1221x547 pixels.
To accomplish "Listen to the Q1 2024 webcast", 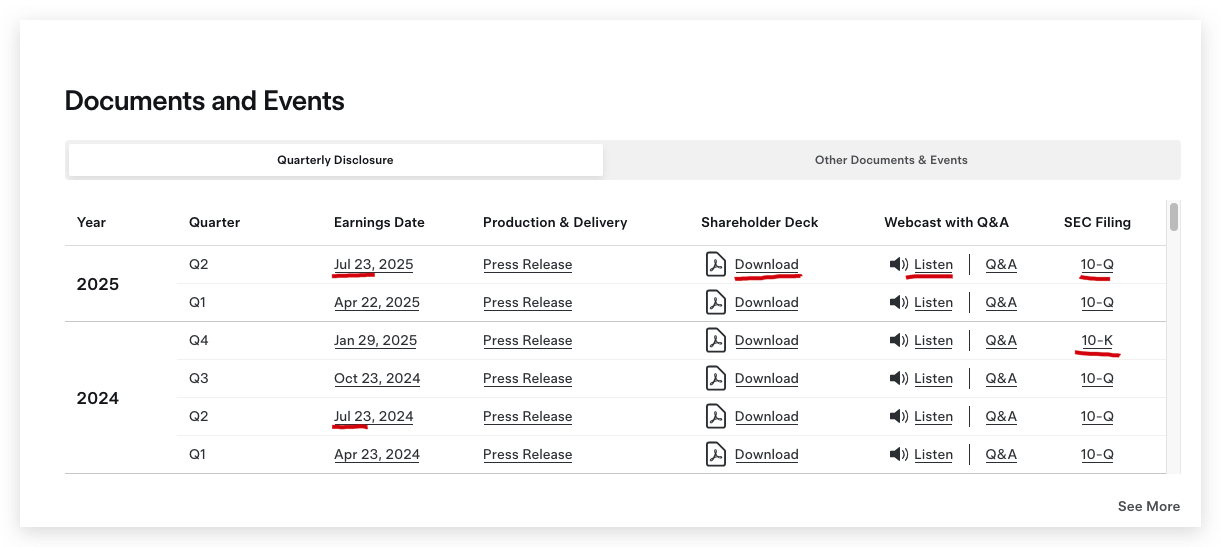I will [933, 455].
